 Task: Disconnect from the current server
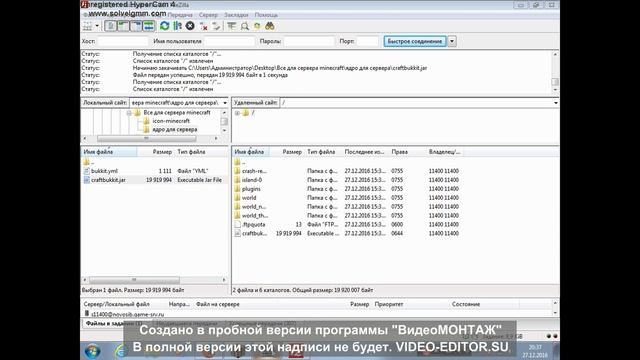click(x=203, y=26)
